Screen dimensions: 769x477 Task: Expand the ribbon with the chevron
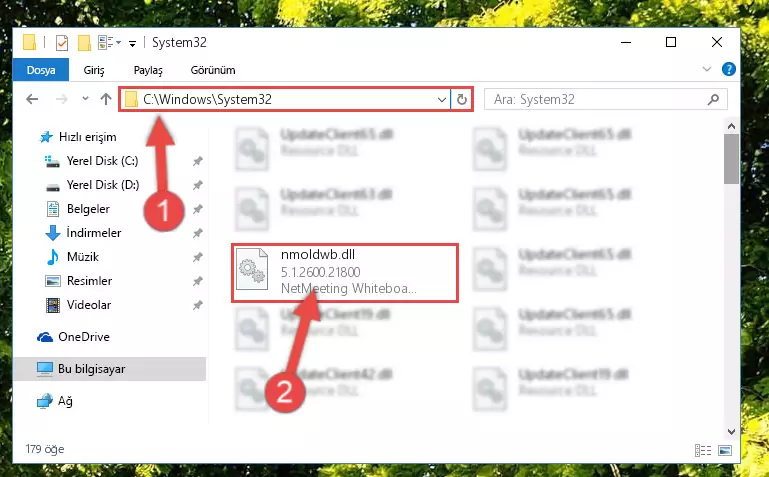click(x=707, y=69)
